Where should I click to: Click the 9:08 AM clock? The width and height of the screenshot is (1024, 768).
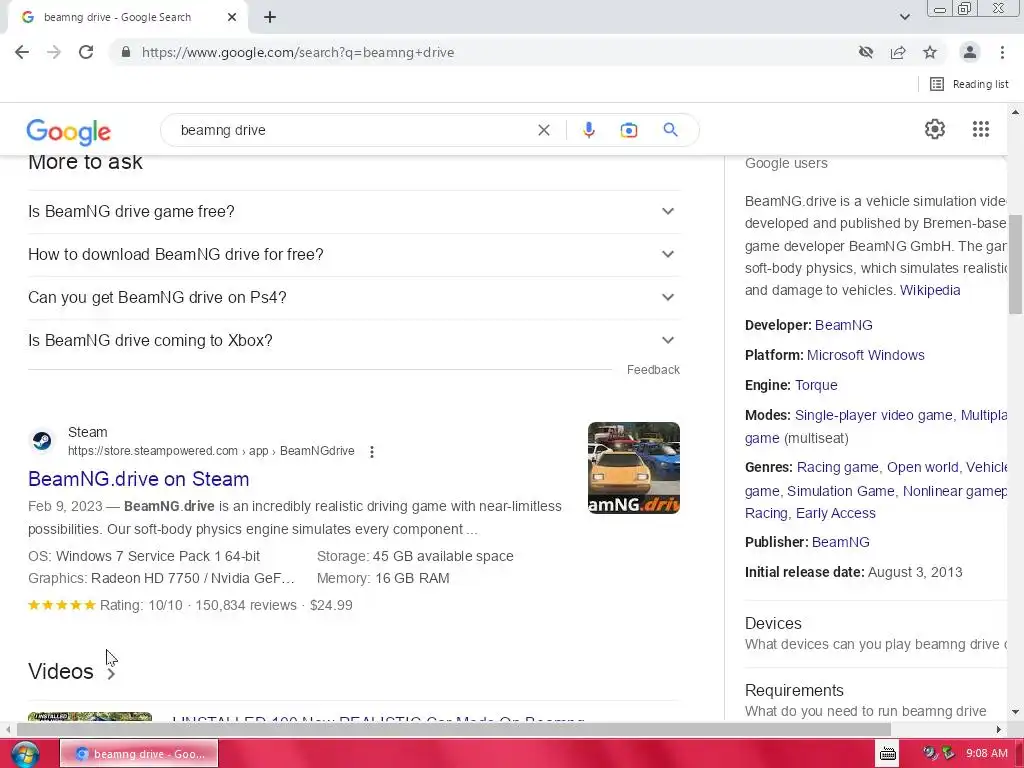click(x=987, y=754)
